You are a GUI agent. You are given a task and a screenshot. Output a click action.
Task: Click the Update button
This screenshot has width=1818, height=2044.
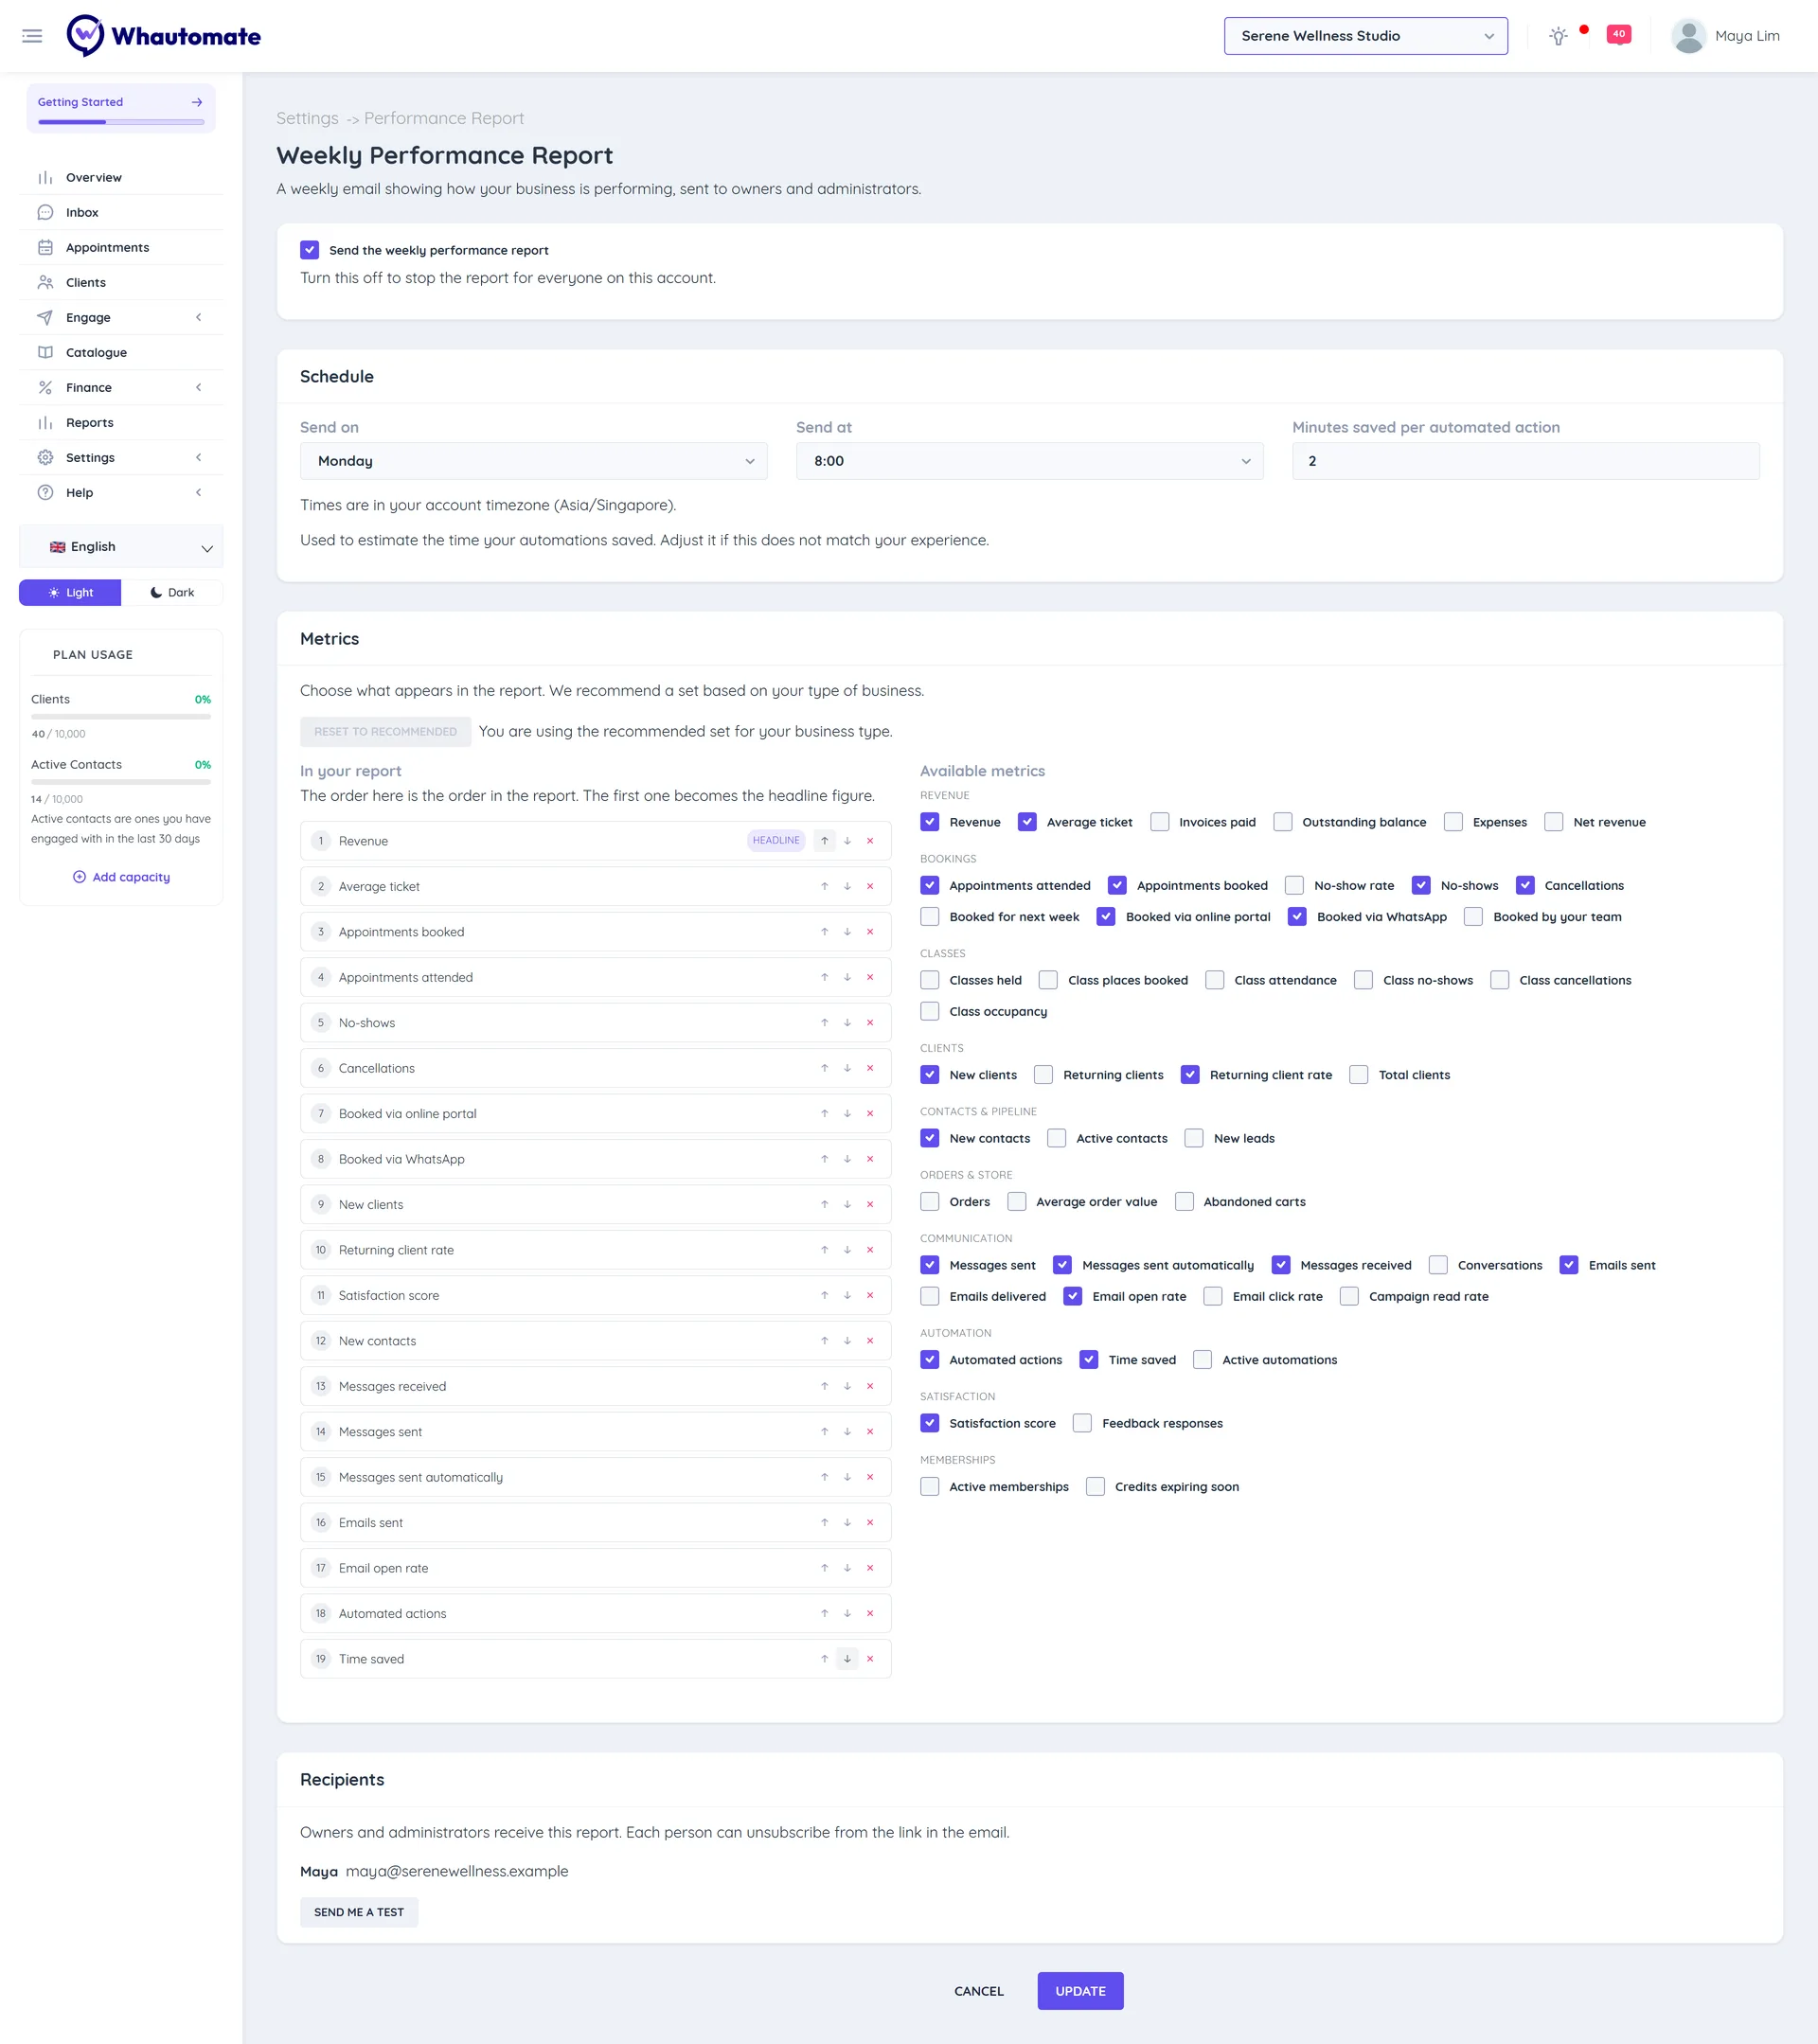click(x=1080, y=1991)
